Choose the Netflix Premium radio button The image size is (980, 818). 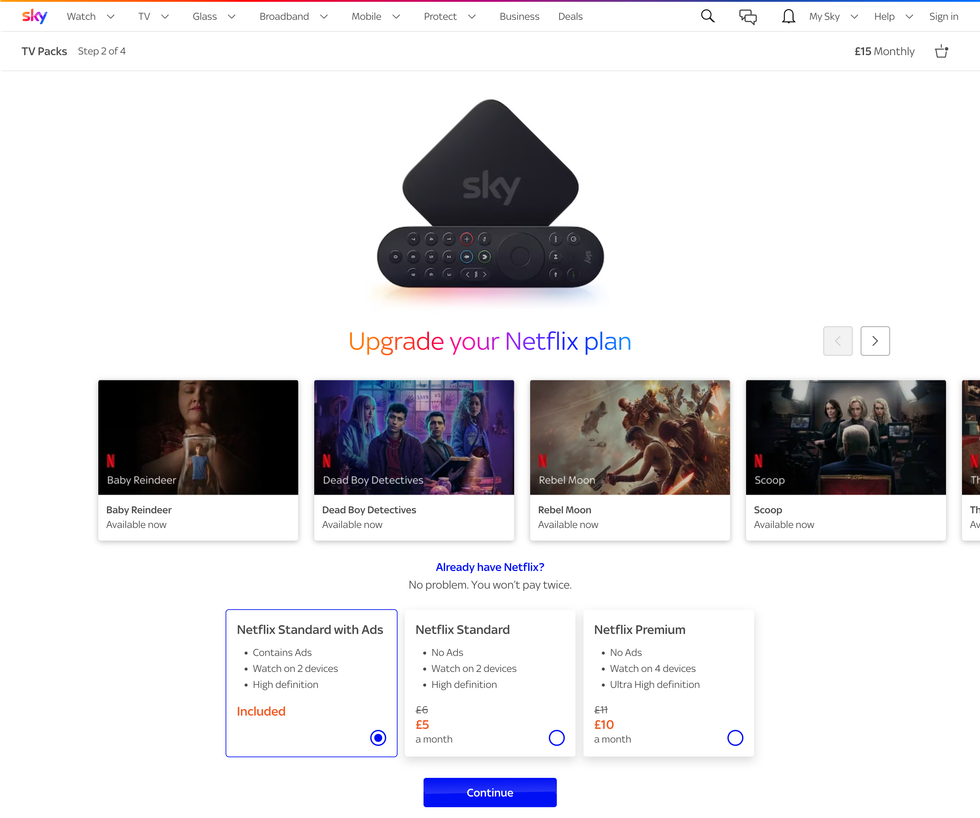735,738
